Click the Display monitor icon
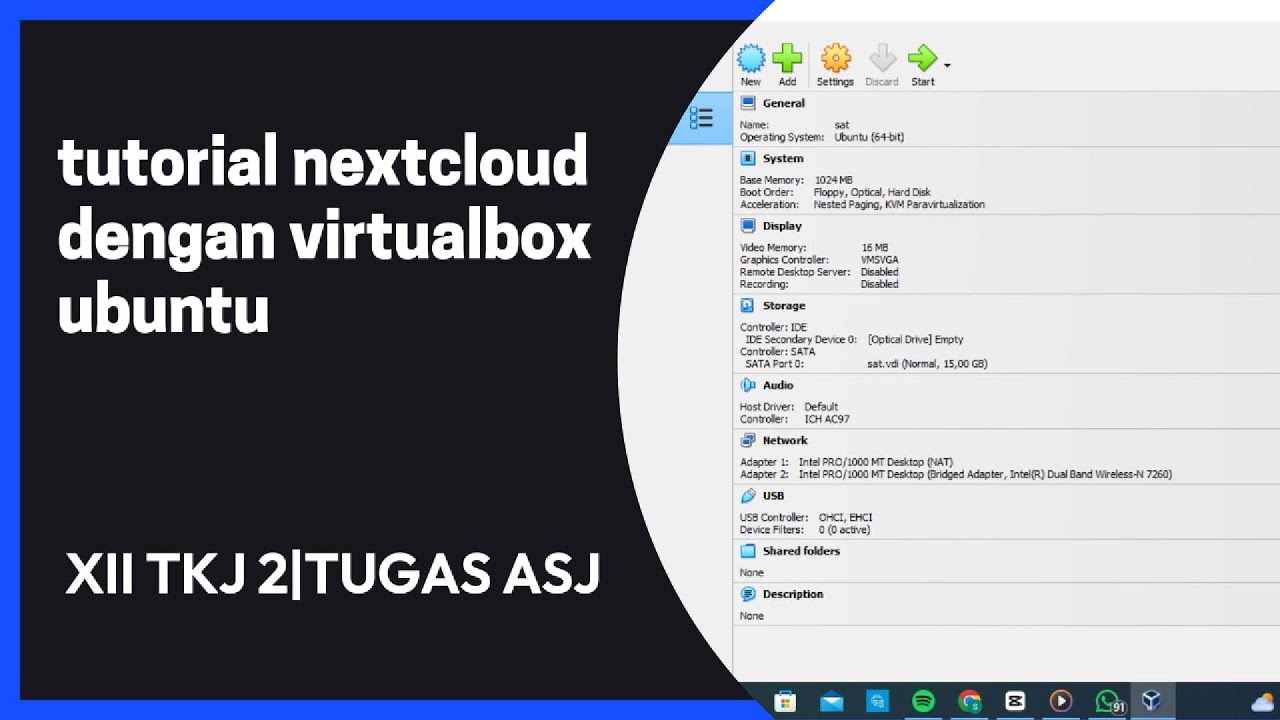 point(748,226)
